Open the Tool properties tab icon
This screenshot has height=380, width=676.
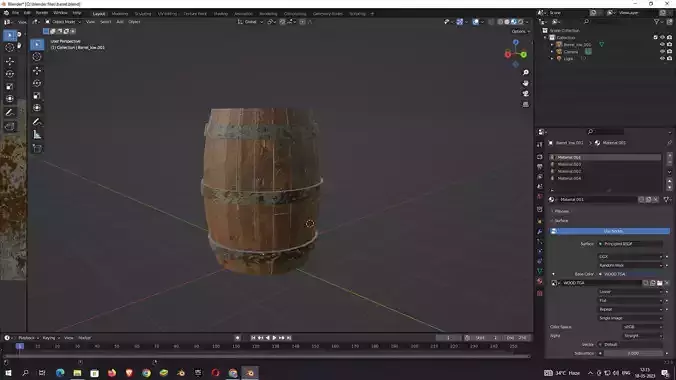click(540, 144)
